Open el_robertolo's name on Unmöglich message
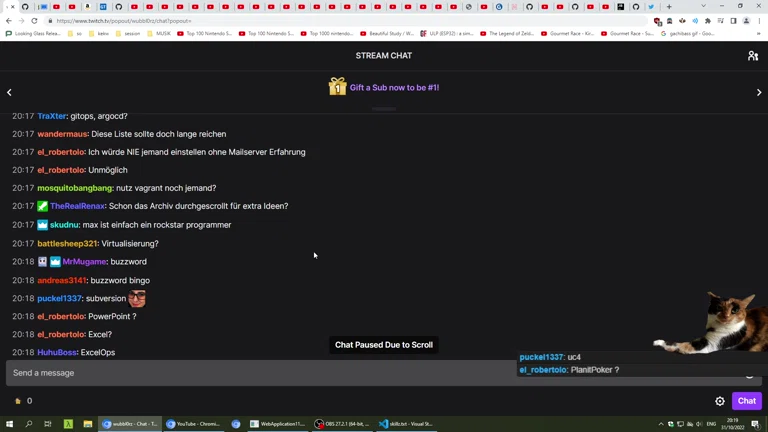This screenshot has width=768, height=432. (61, 170)
